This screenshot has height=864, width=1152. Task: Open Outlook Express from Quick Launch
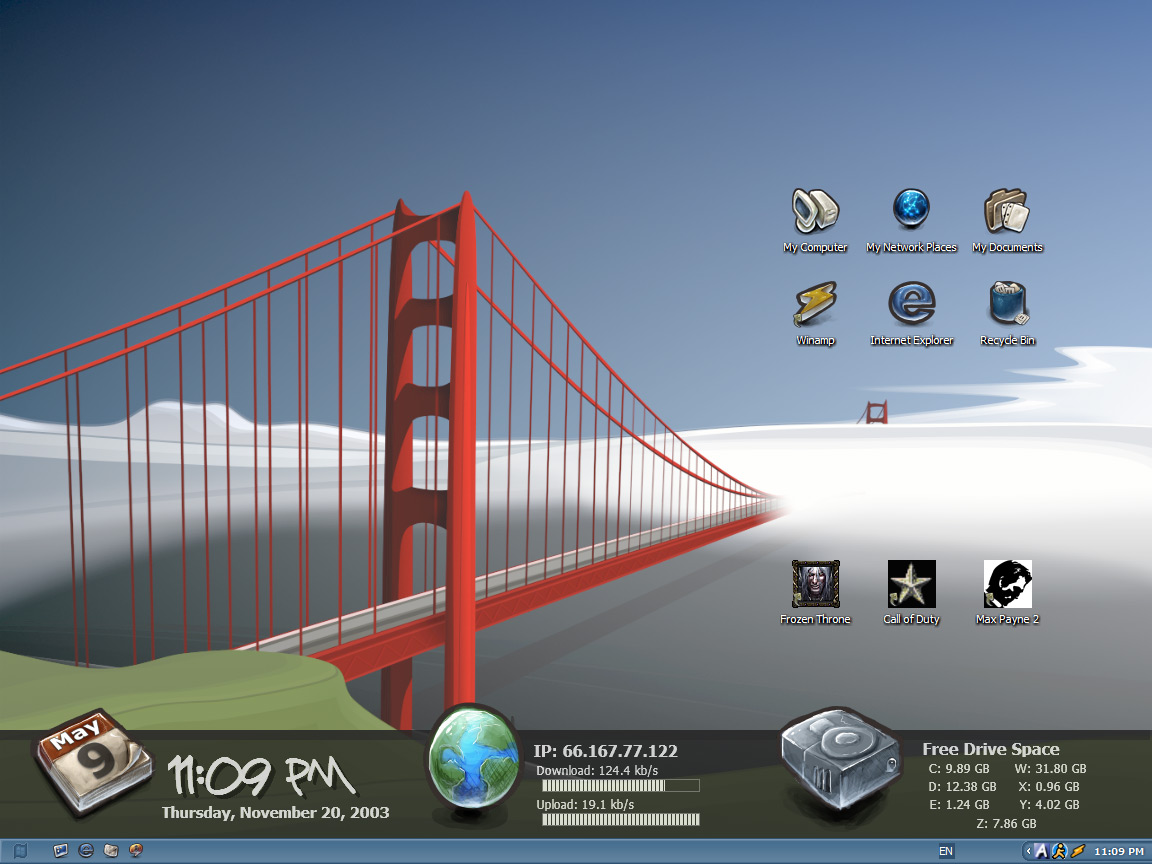click(110, 851)
